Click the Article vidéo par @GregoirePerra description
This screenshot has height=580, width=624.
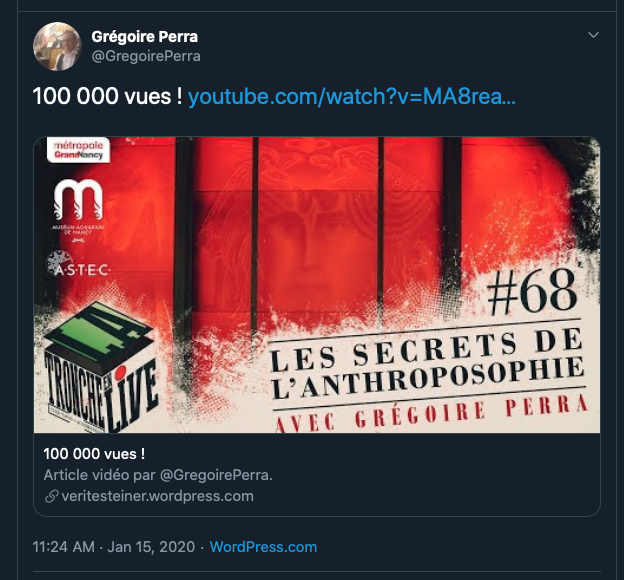click(158, 475)
